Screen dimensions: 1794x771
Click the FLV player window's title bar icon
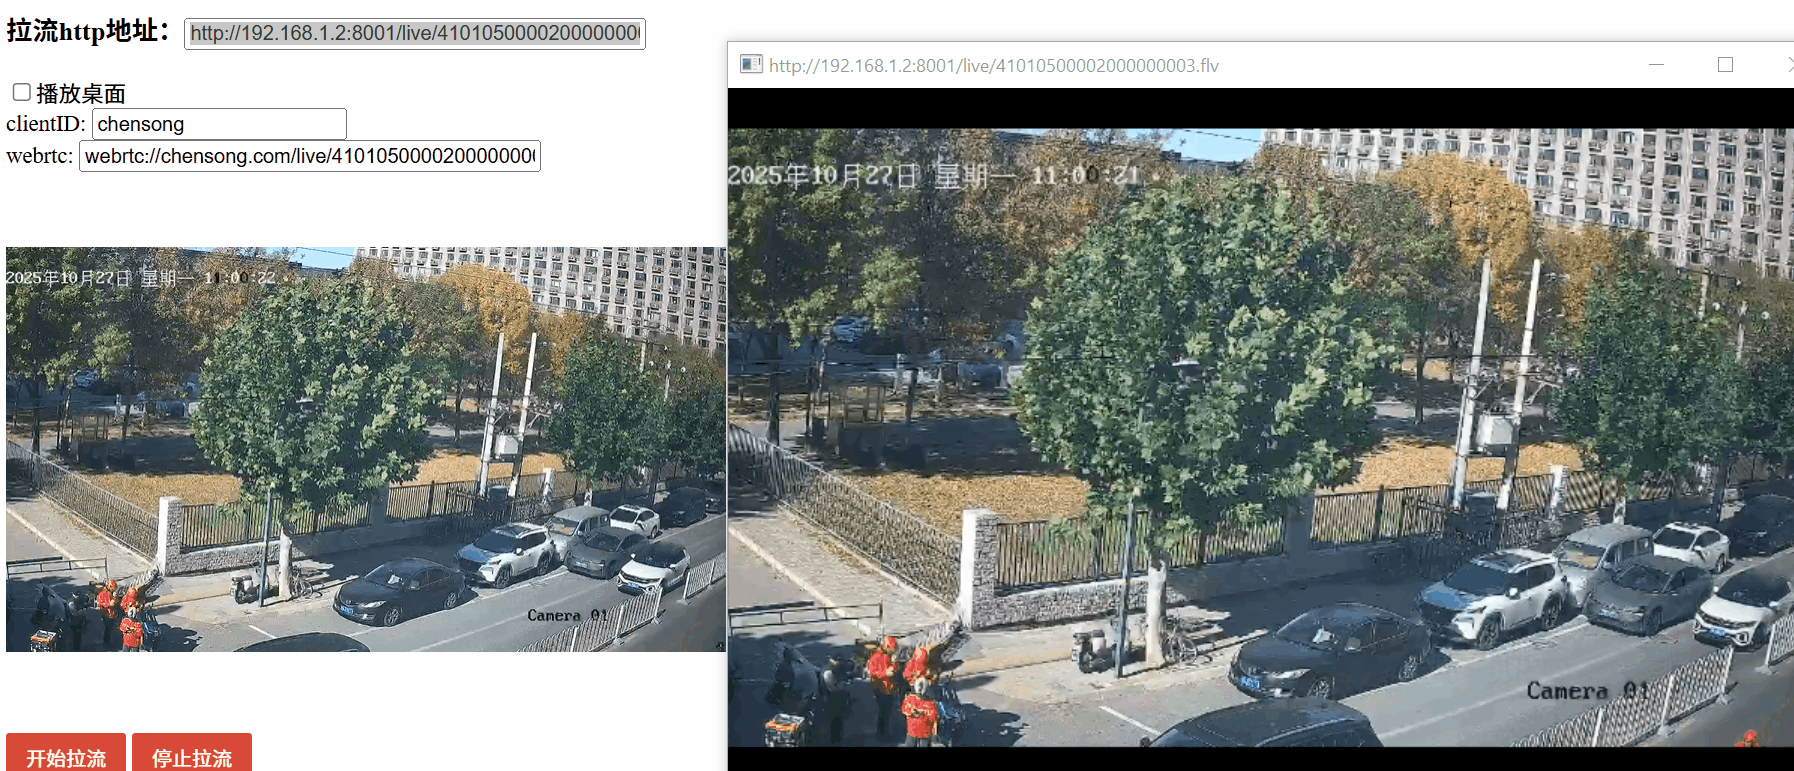(x=751, y=65)
